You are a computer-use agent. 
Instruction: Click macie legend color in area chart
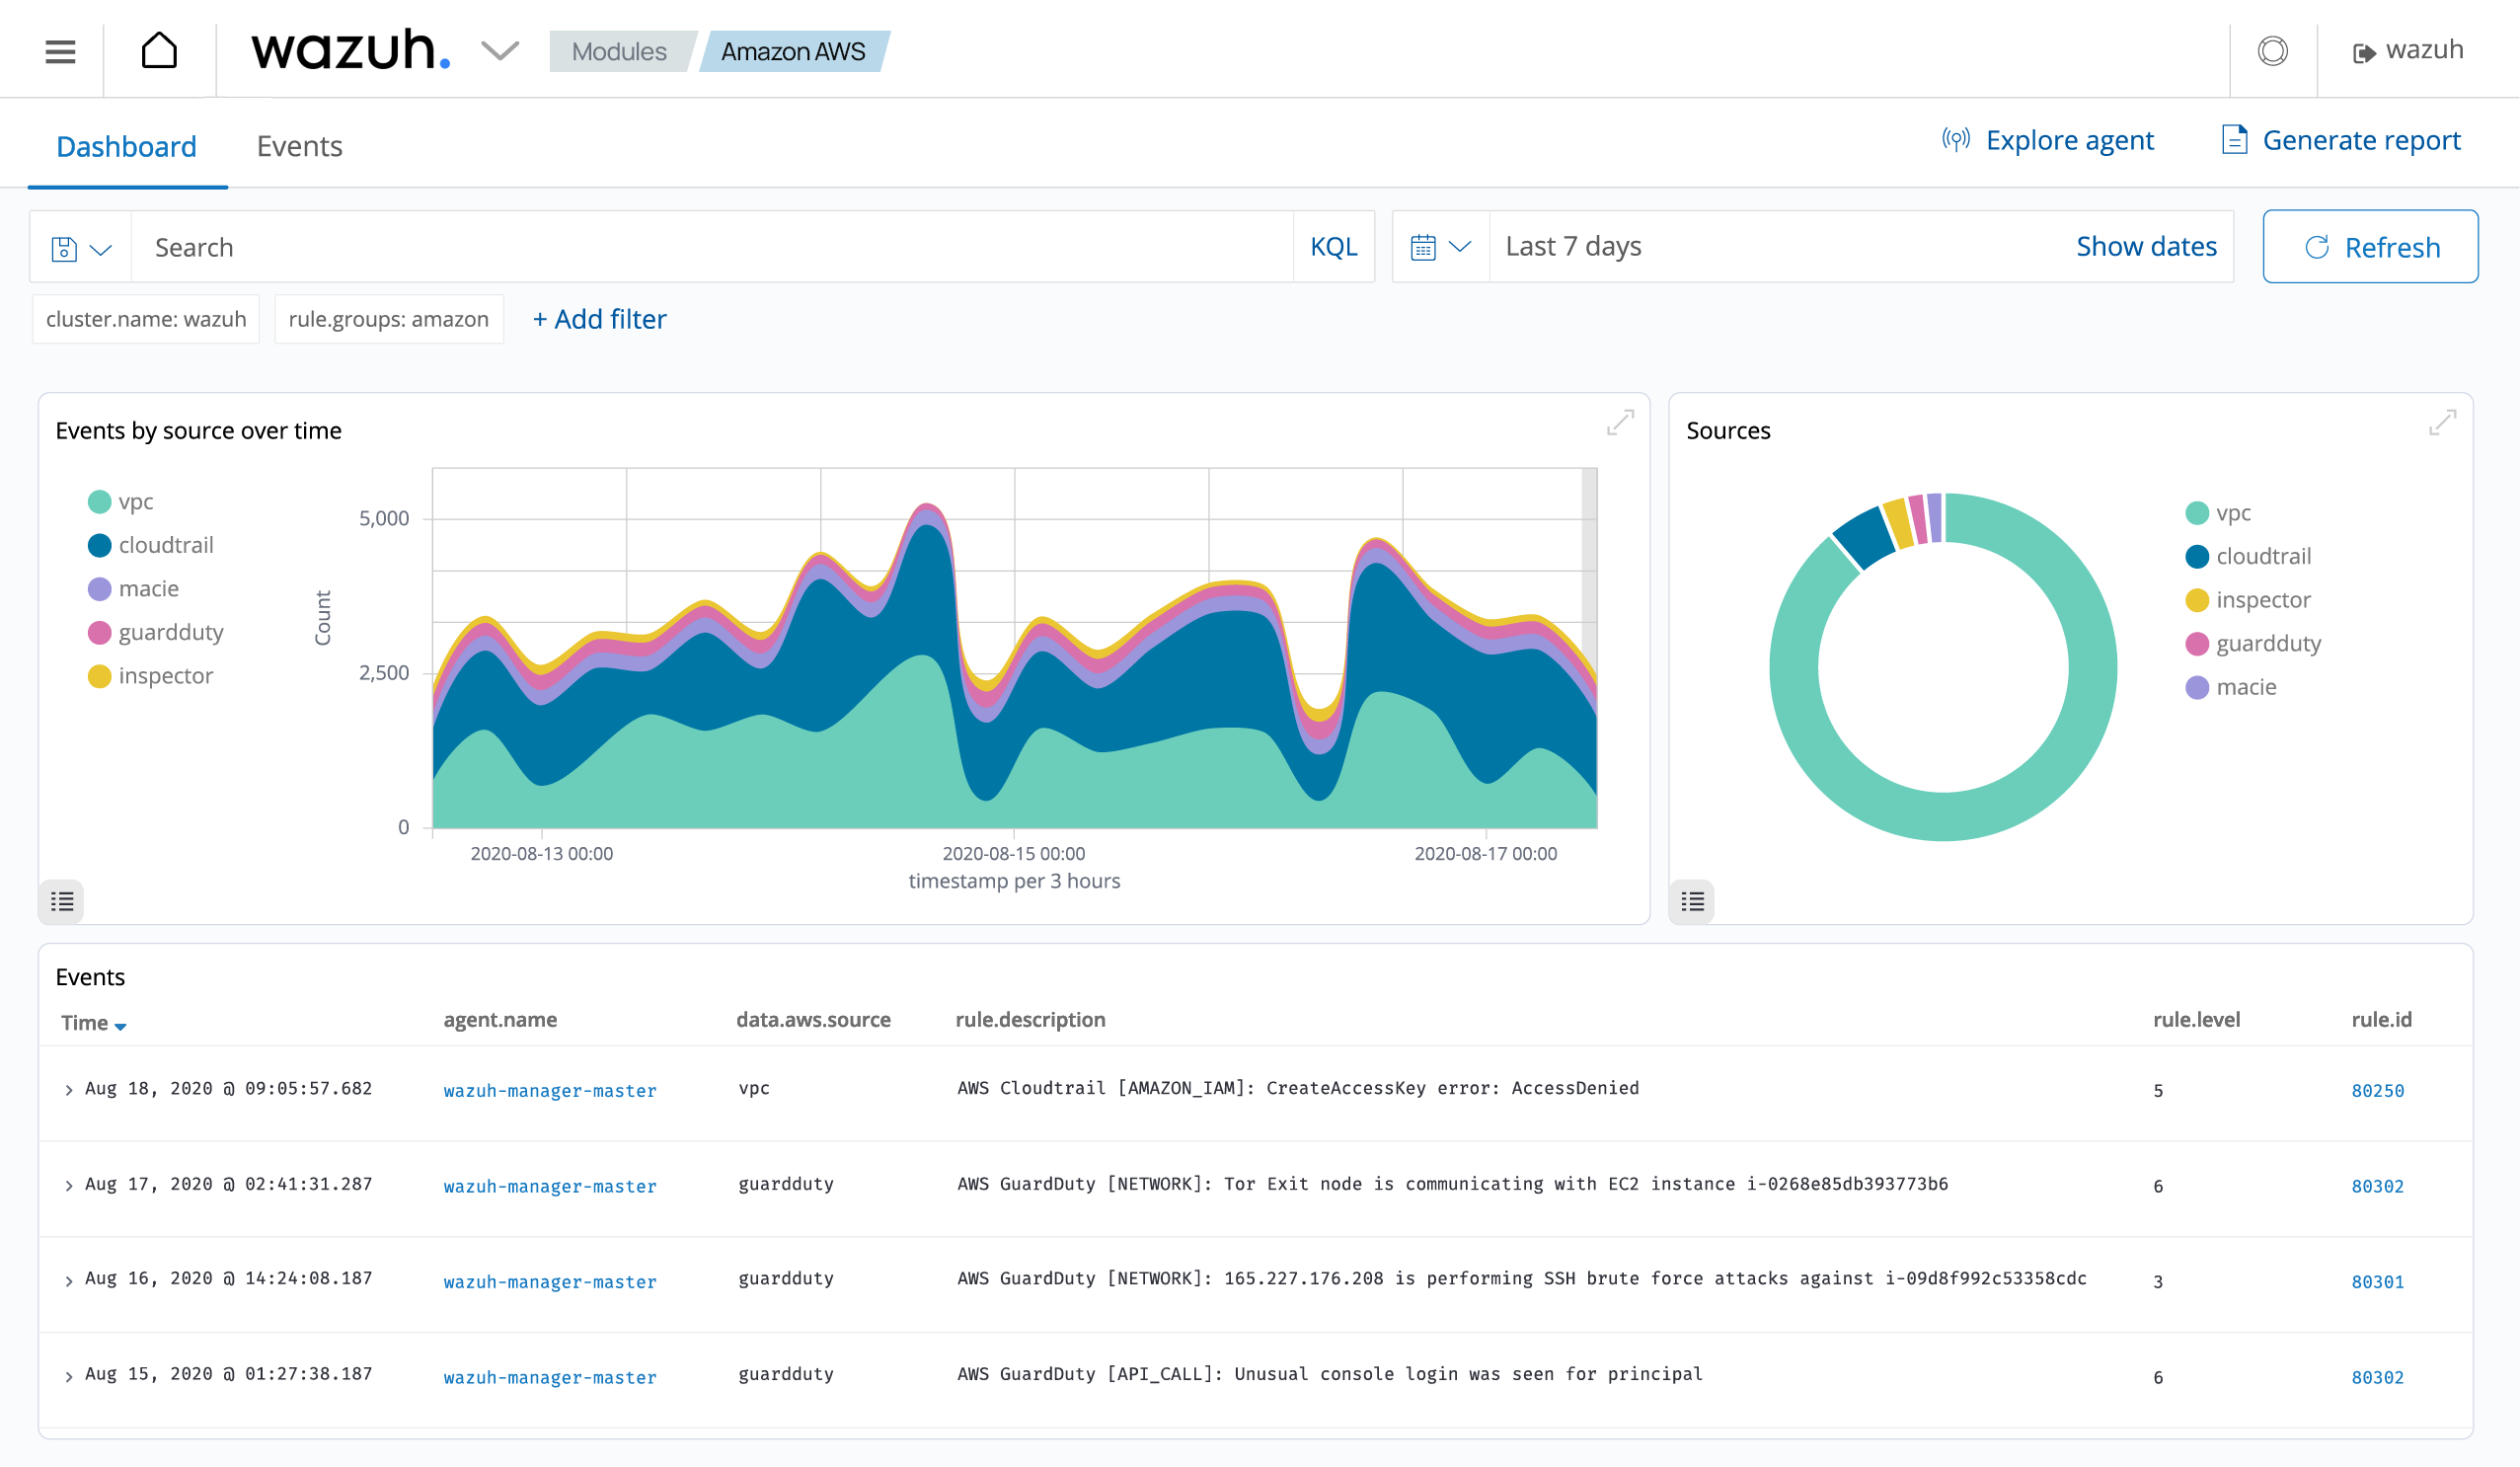99,589
